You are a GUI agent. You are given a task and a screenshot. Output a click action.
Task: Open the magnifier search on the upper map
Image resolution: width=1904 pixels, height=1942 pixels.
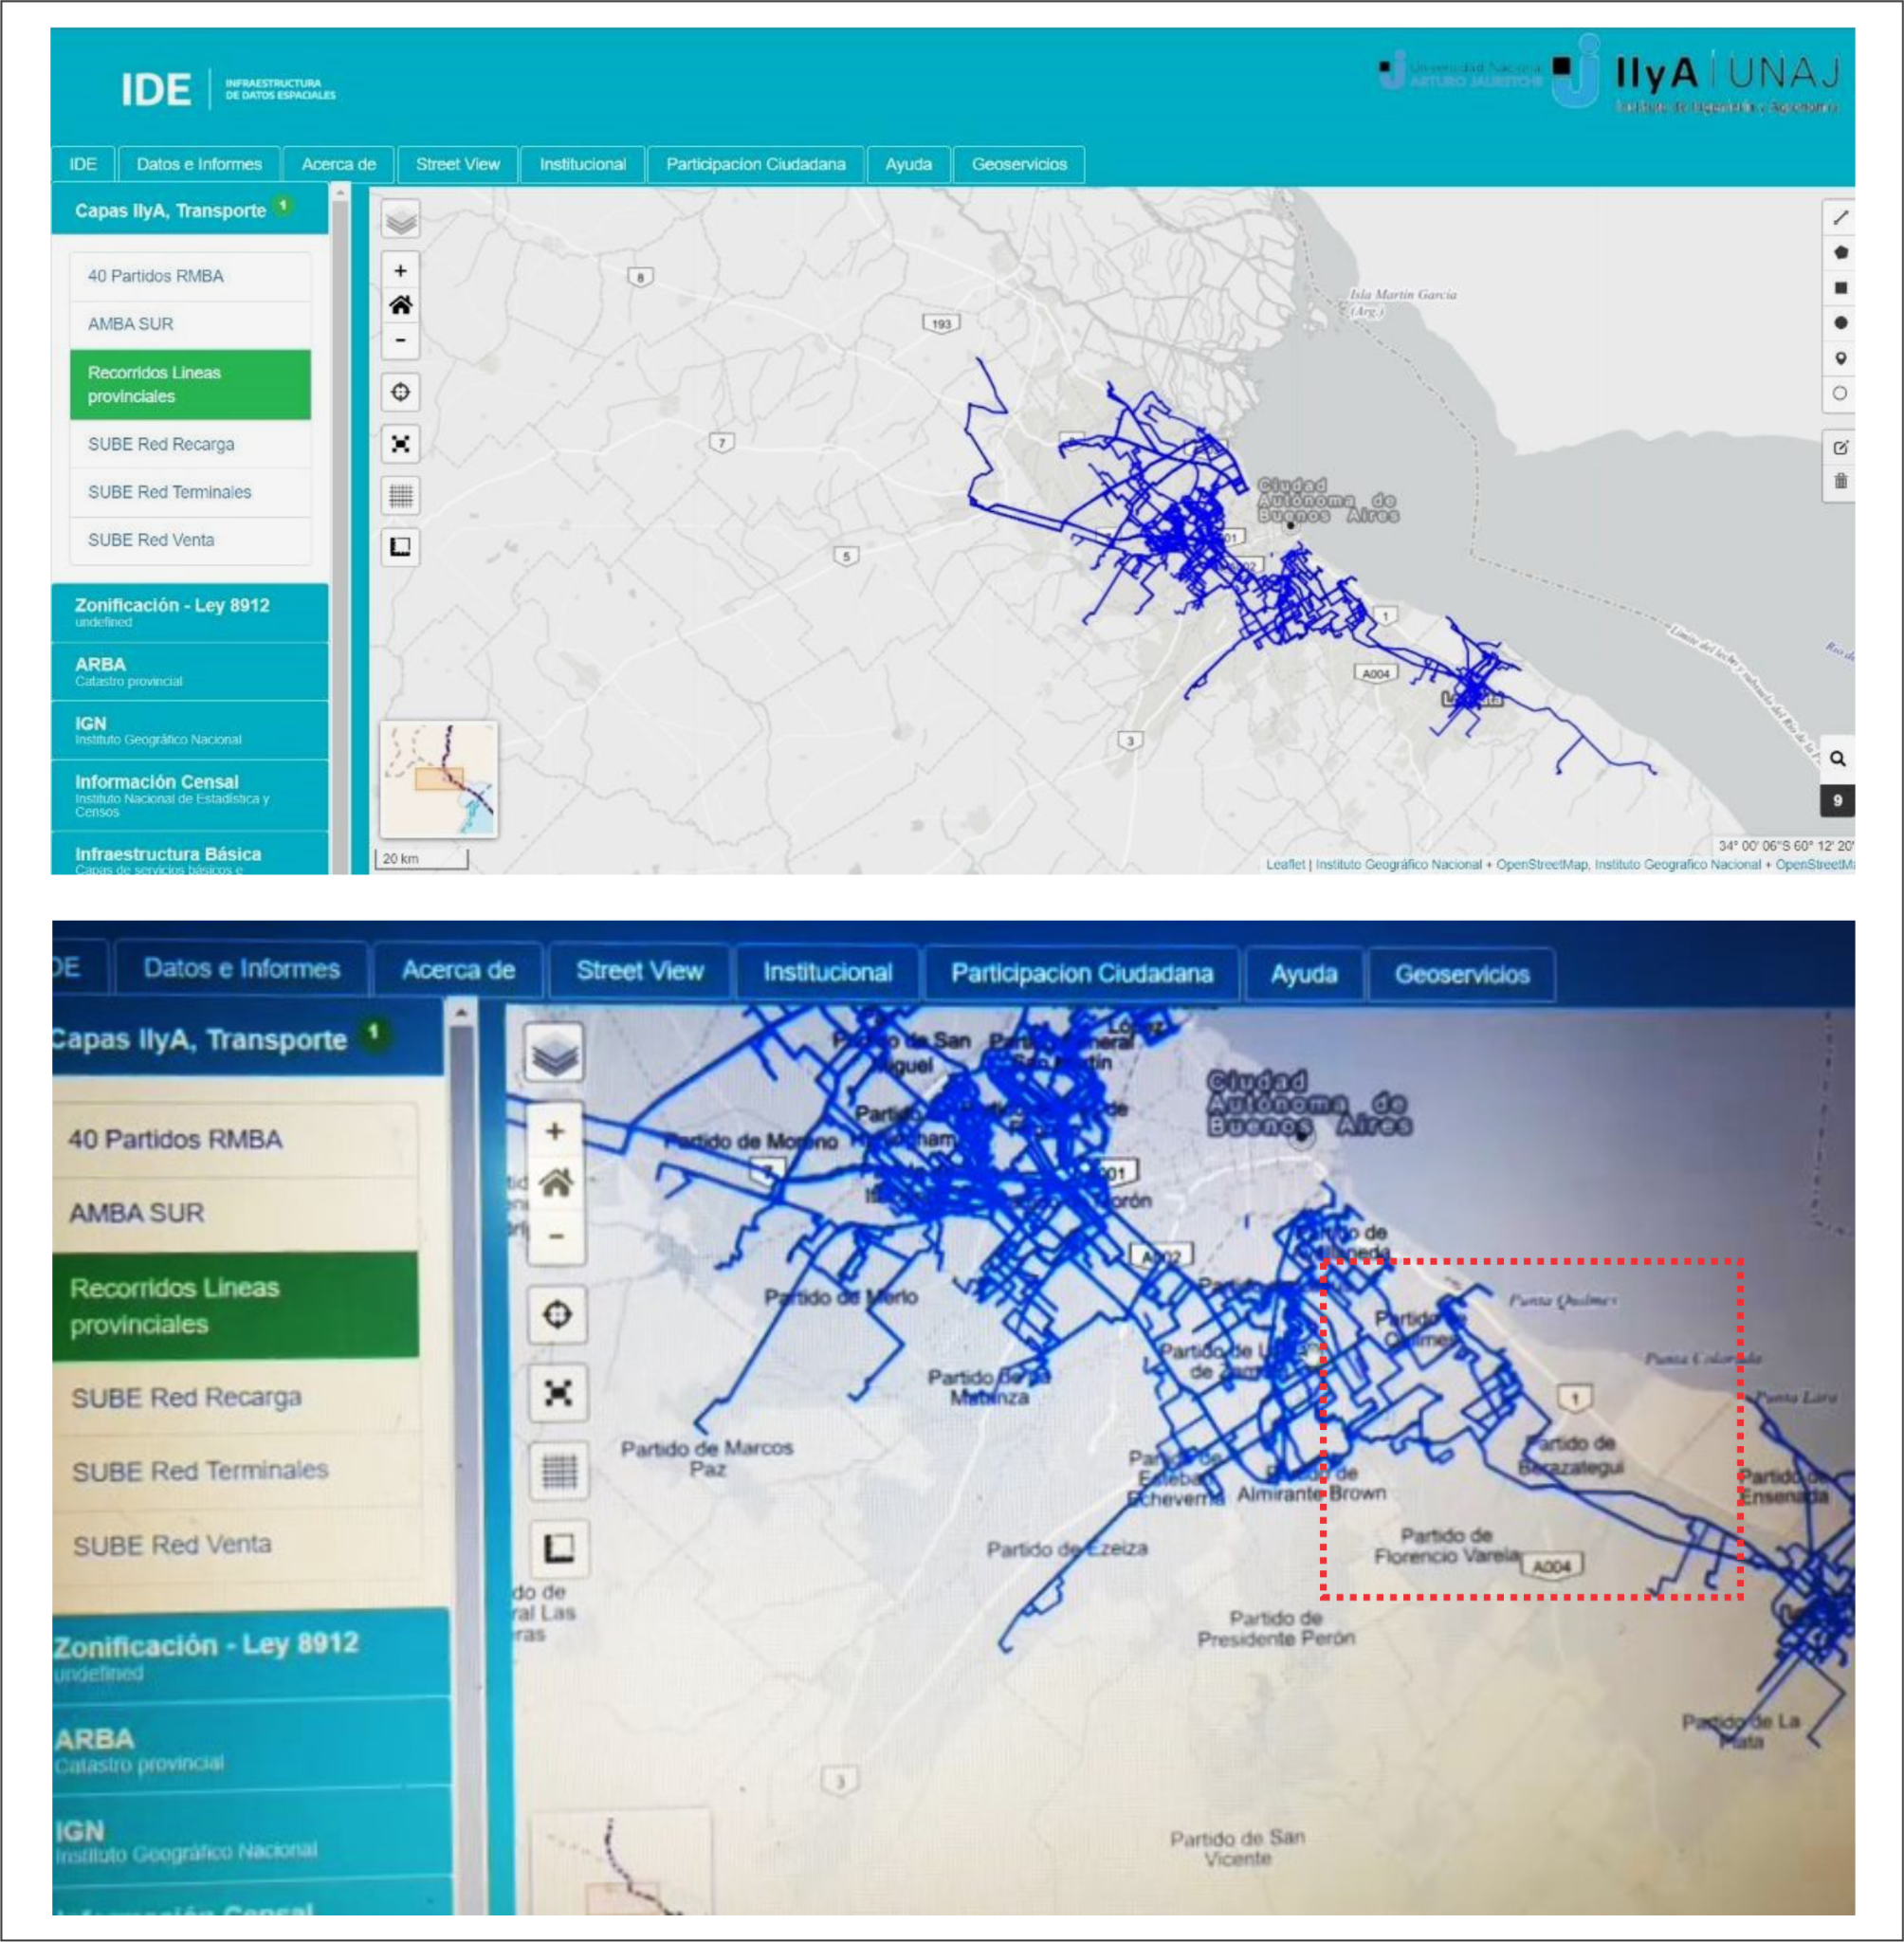point(1838,759)
